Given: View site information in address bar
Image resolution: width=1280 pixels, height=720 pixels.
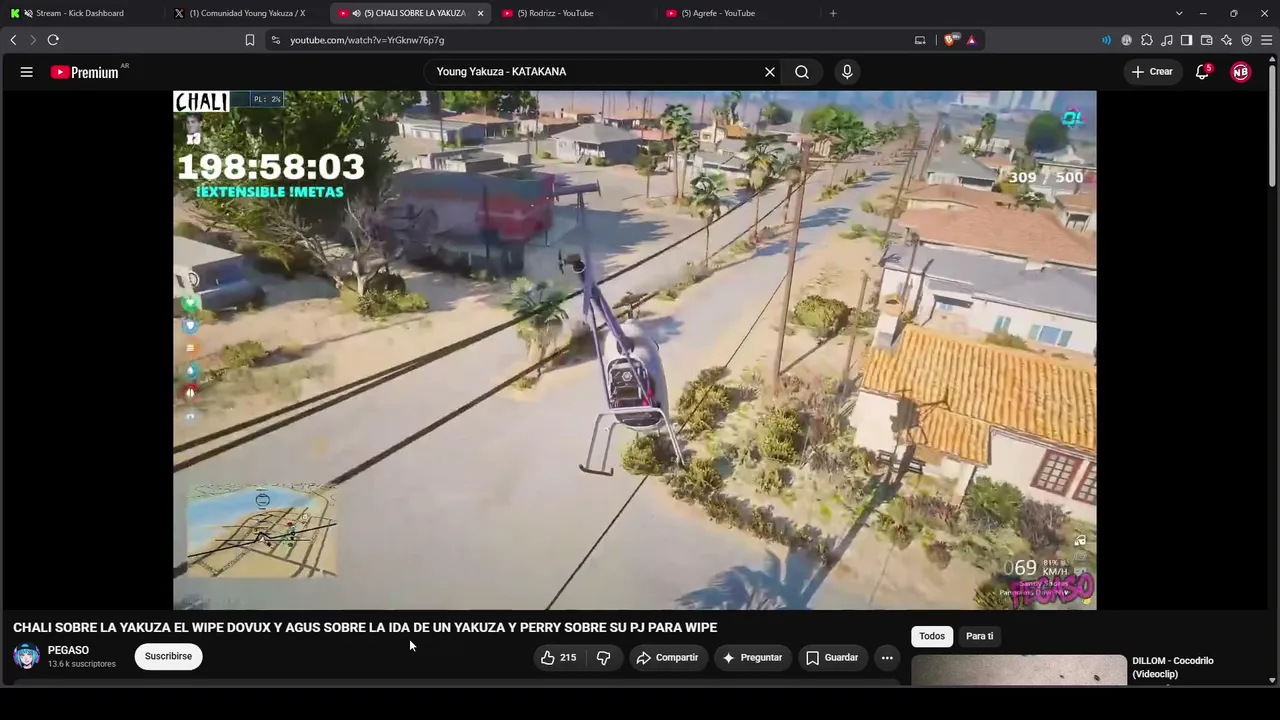Looking at the screenshot, I should coord(276,40).
